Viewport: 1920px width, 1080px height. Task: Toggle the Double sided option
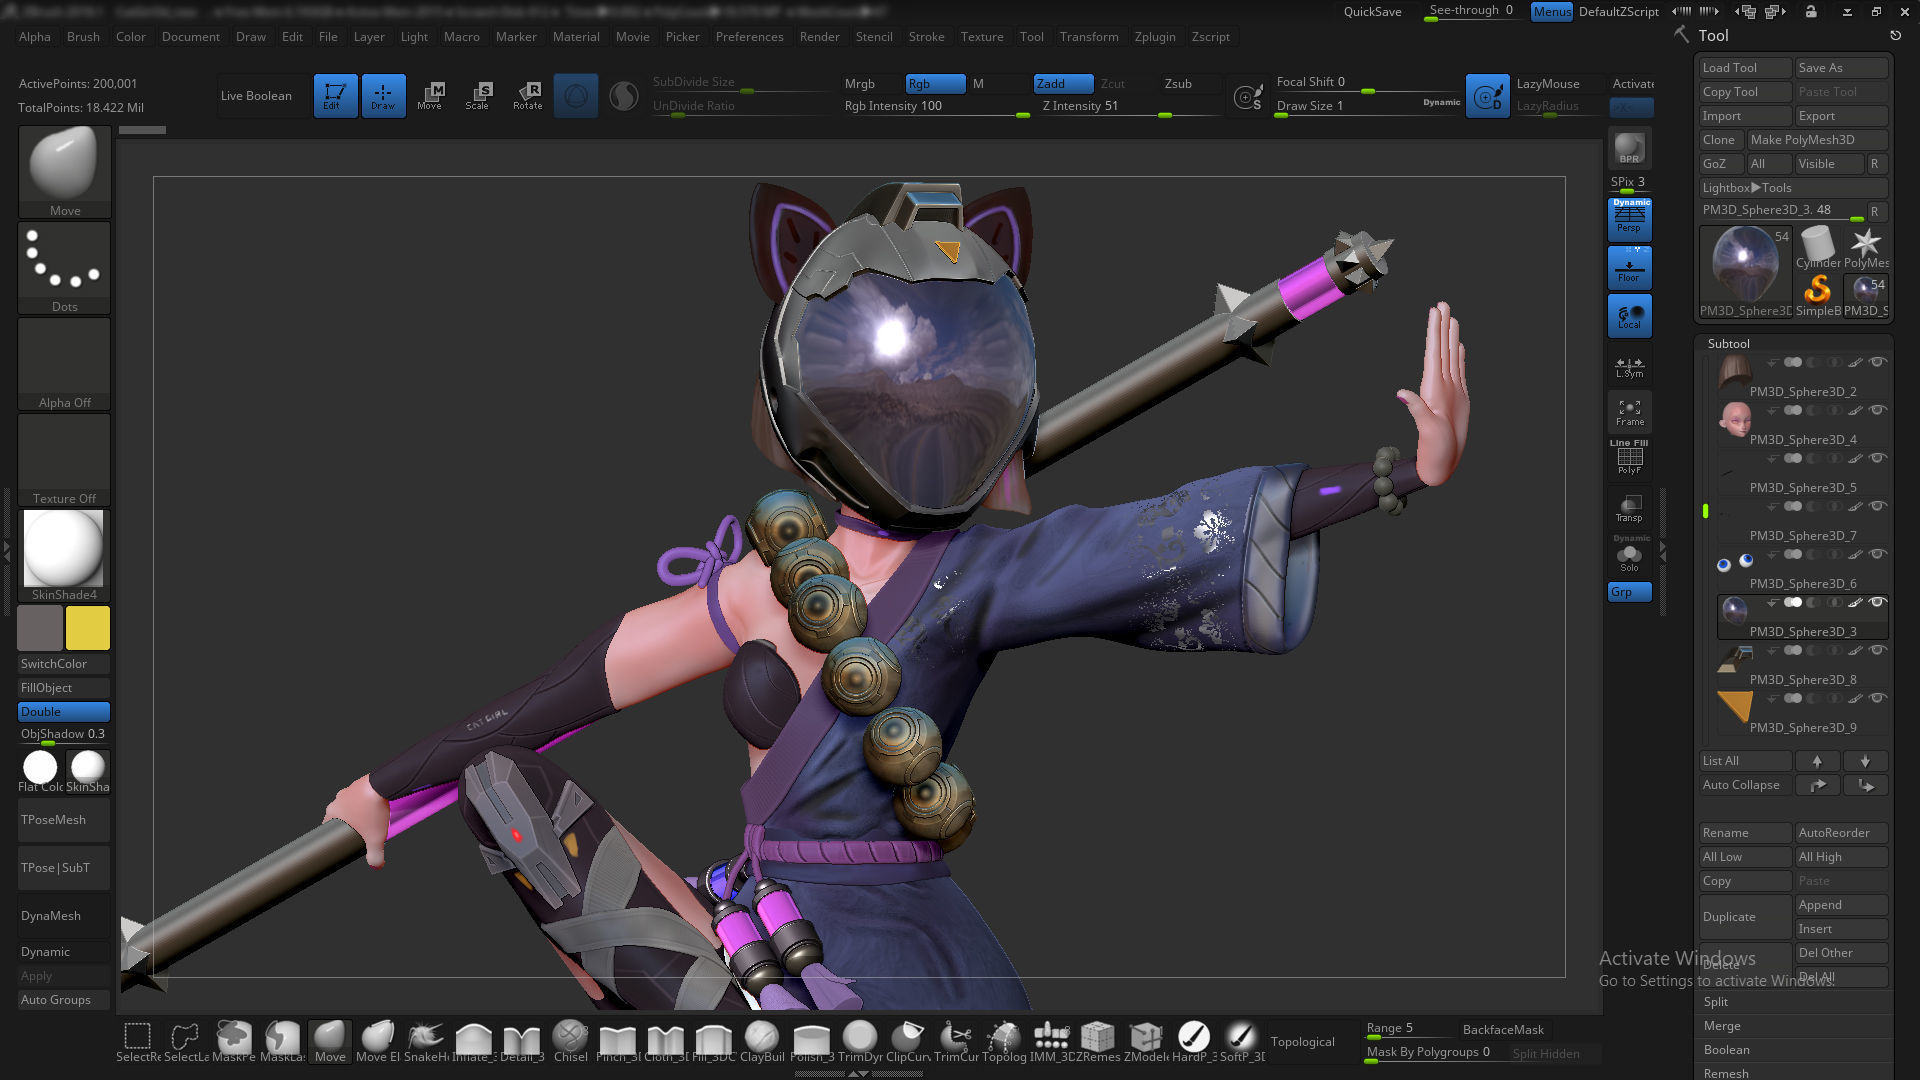[x=64, y=712]
